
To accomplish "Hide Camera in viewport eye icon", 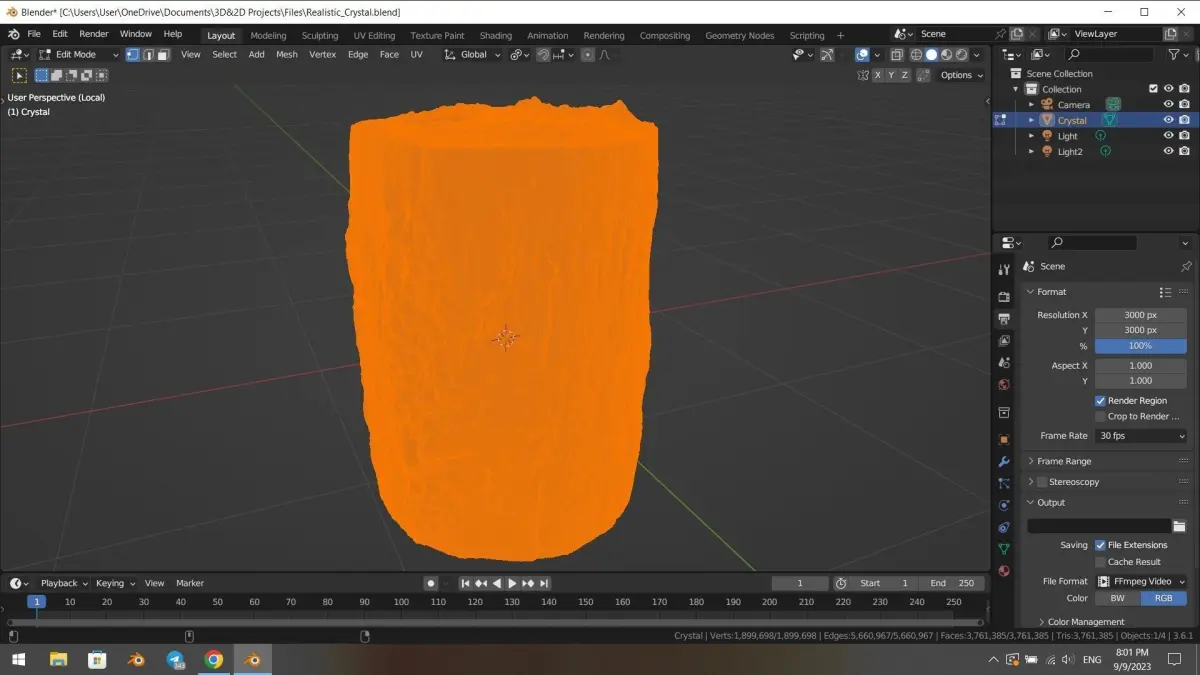I will point(1168,104).
